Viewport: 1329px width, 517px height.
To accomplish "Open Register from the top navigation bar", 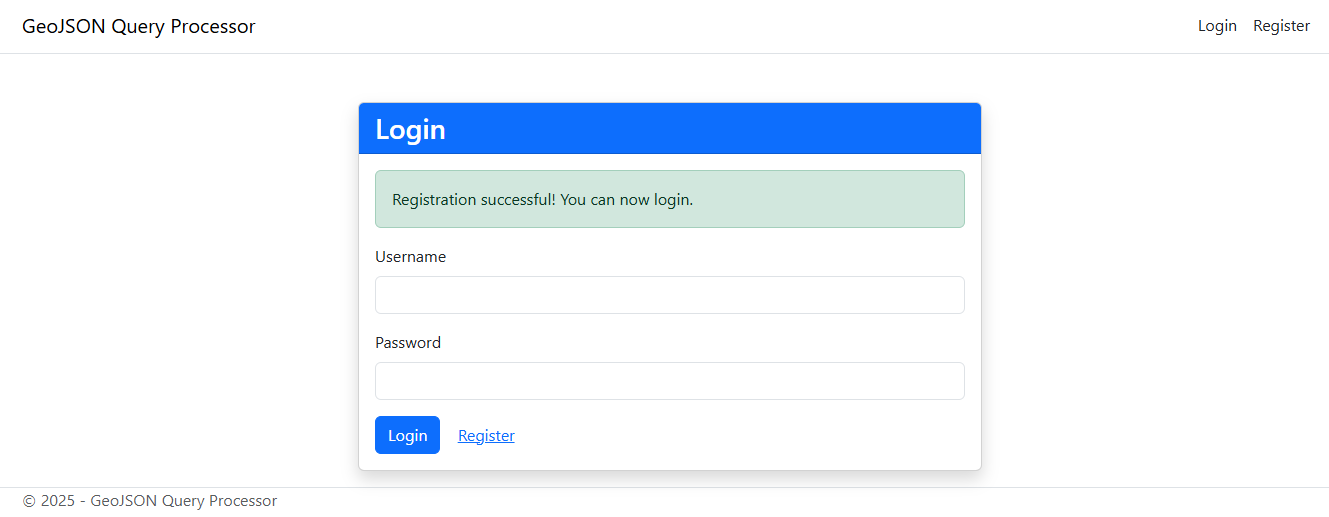I will 1281,26.
